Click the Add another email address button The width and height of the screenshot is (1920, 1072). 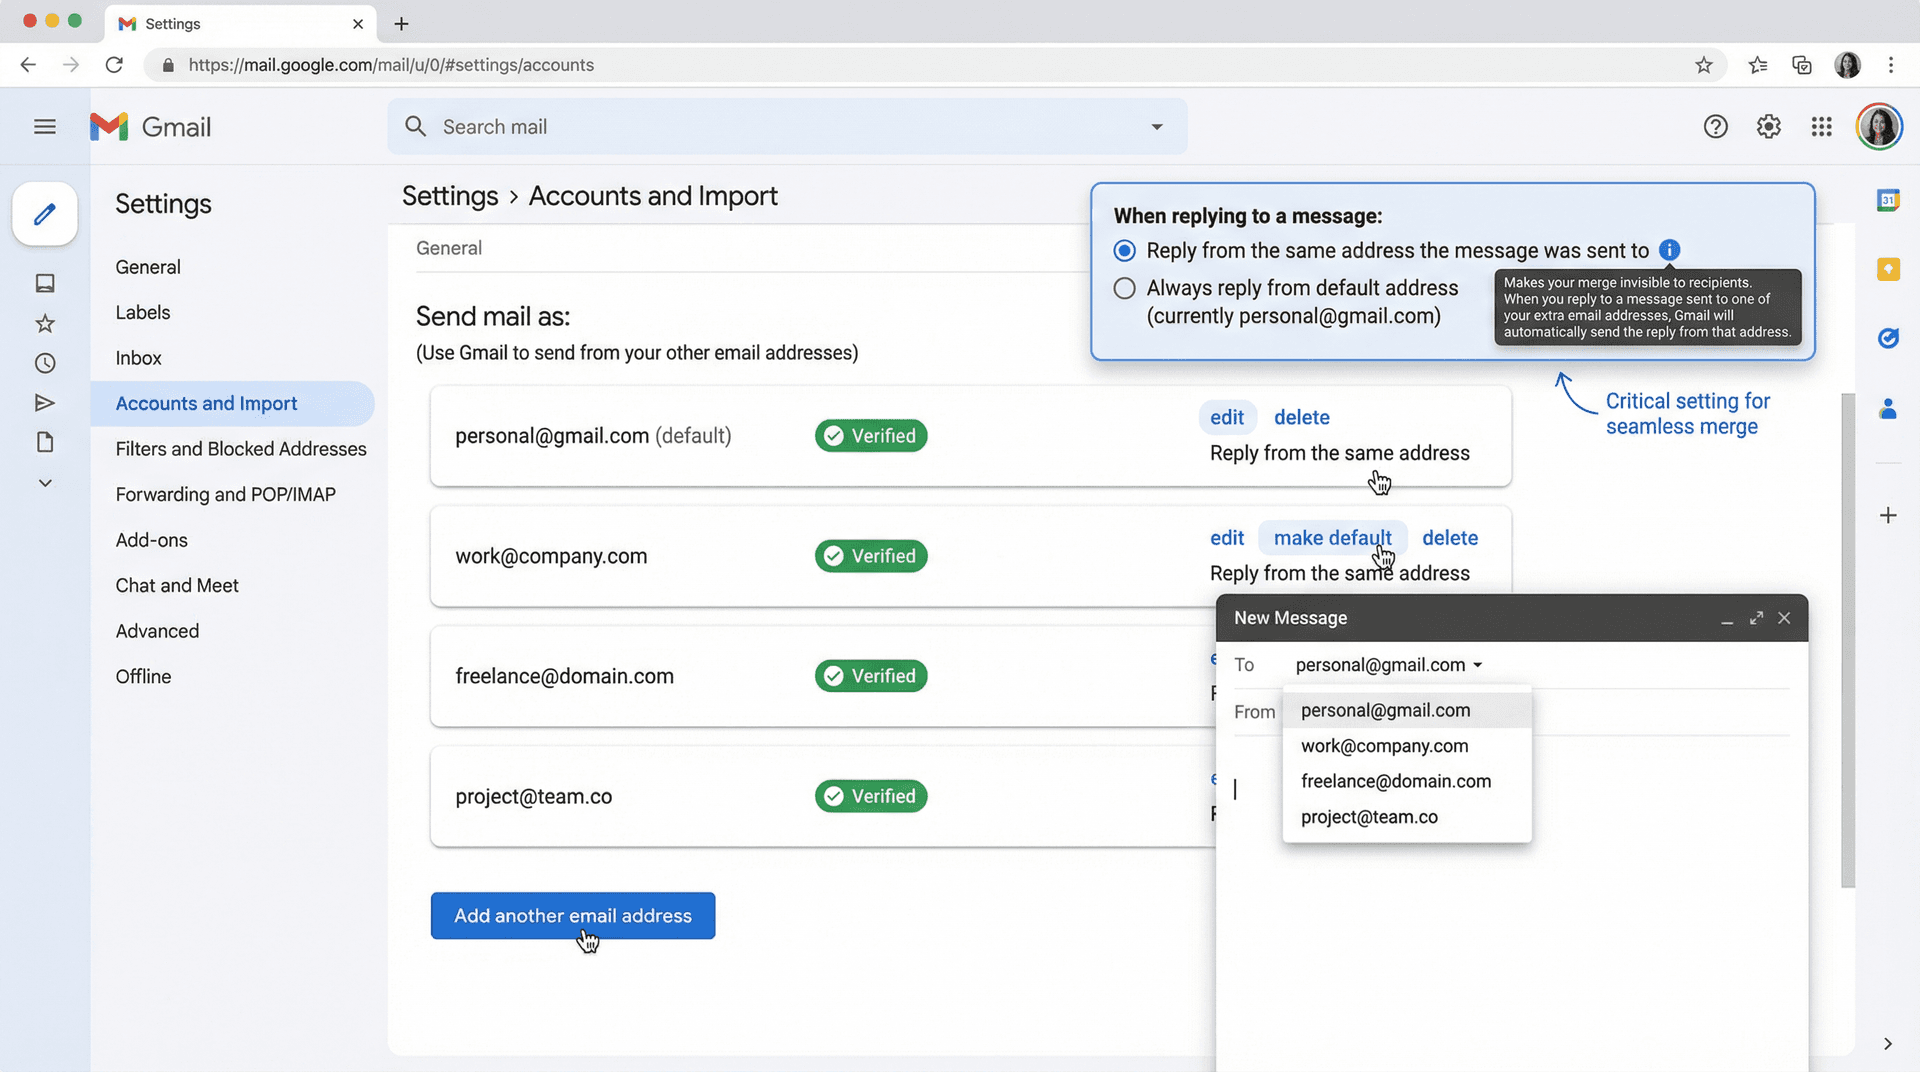[x=572, y=915]
